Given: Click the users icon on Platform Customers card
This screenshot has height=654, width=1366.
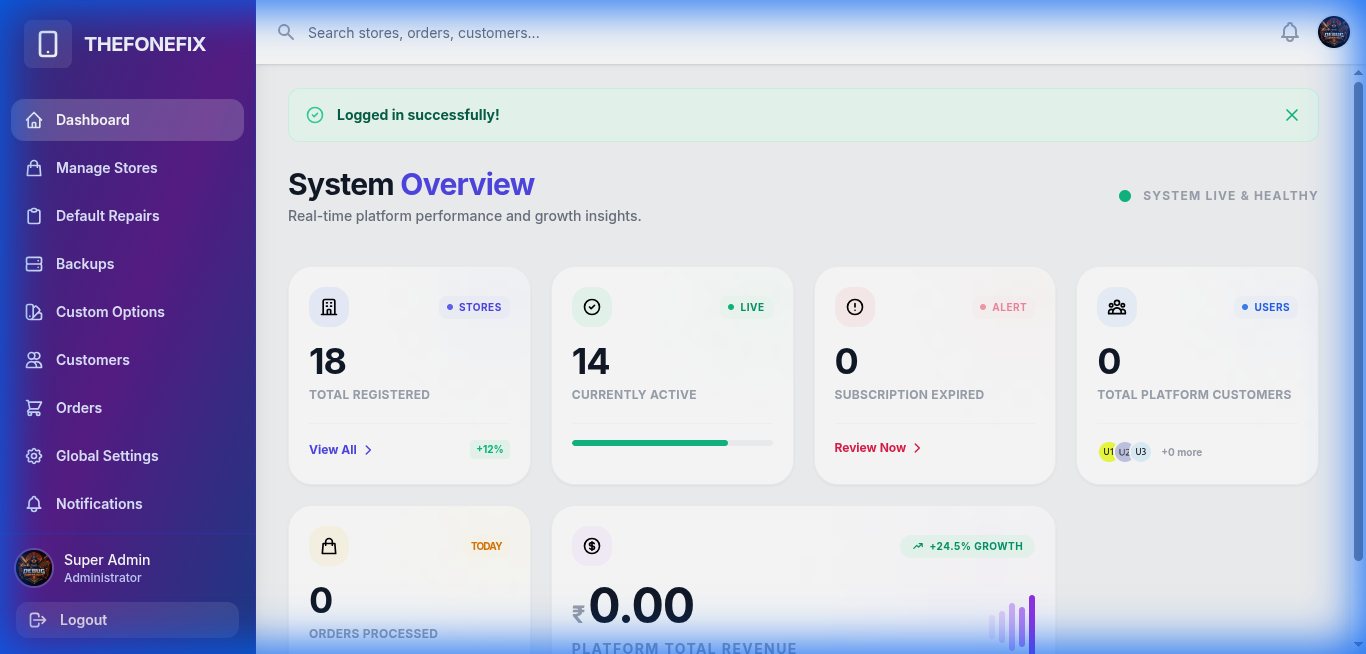Looking at the screenshot, I should [1117, 307].
